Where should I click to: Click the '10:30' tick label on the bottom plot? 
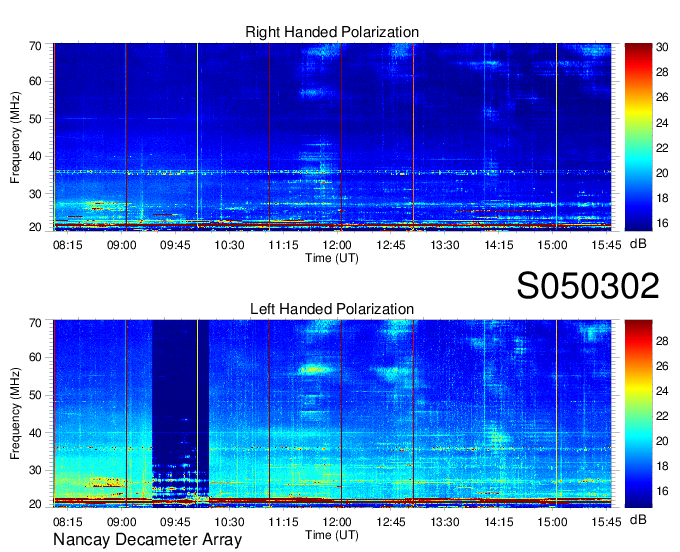(229, 522)
